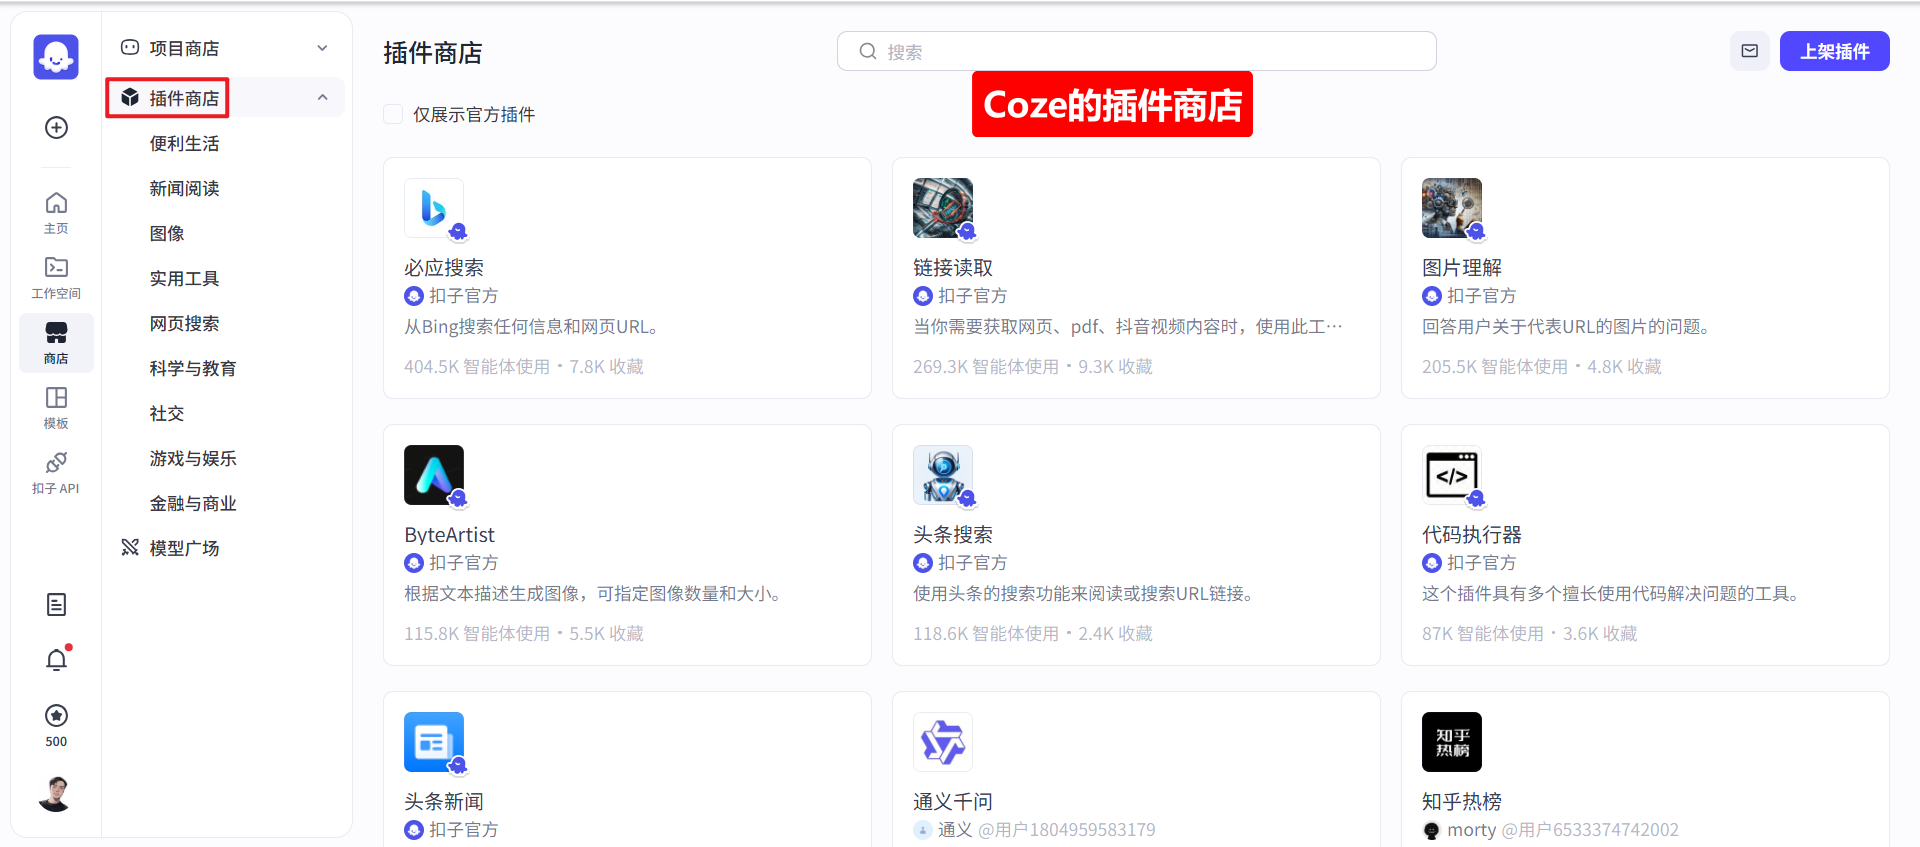Click the 搜索 search field

1136,51
